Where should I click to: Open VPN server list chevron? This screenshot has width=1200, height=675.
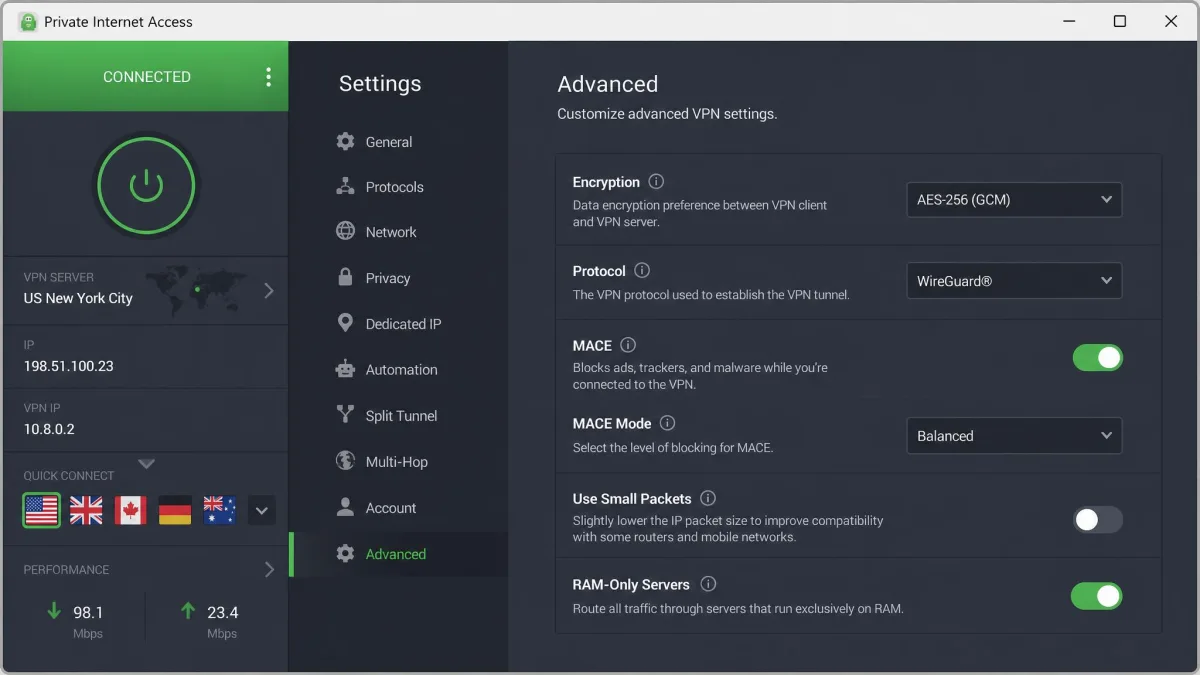268,290
